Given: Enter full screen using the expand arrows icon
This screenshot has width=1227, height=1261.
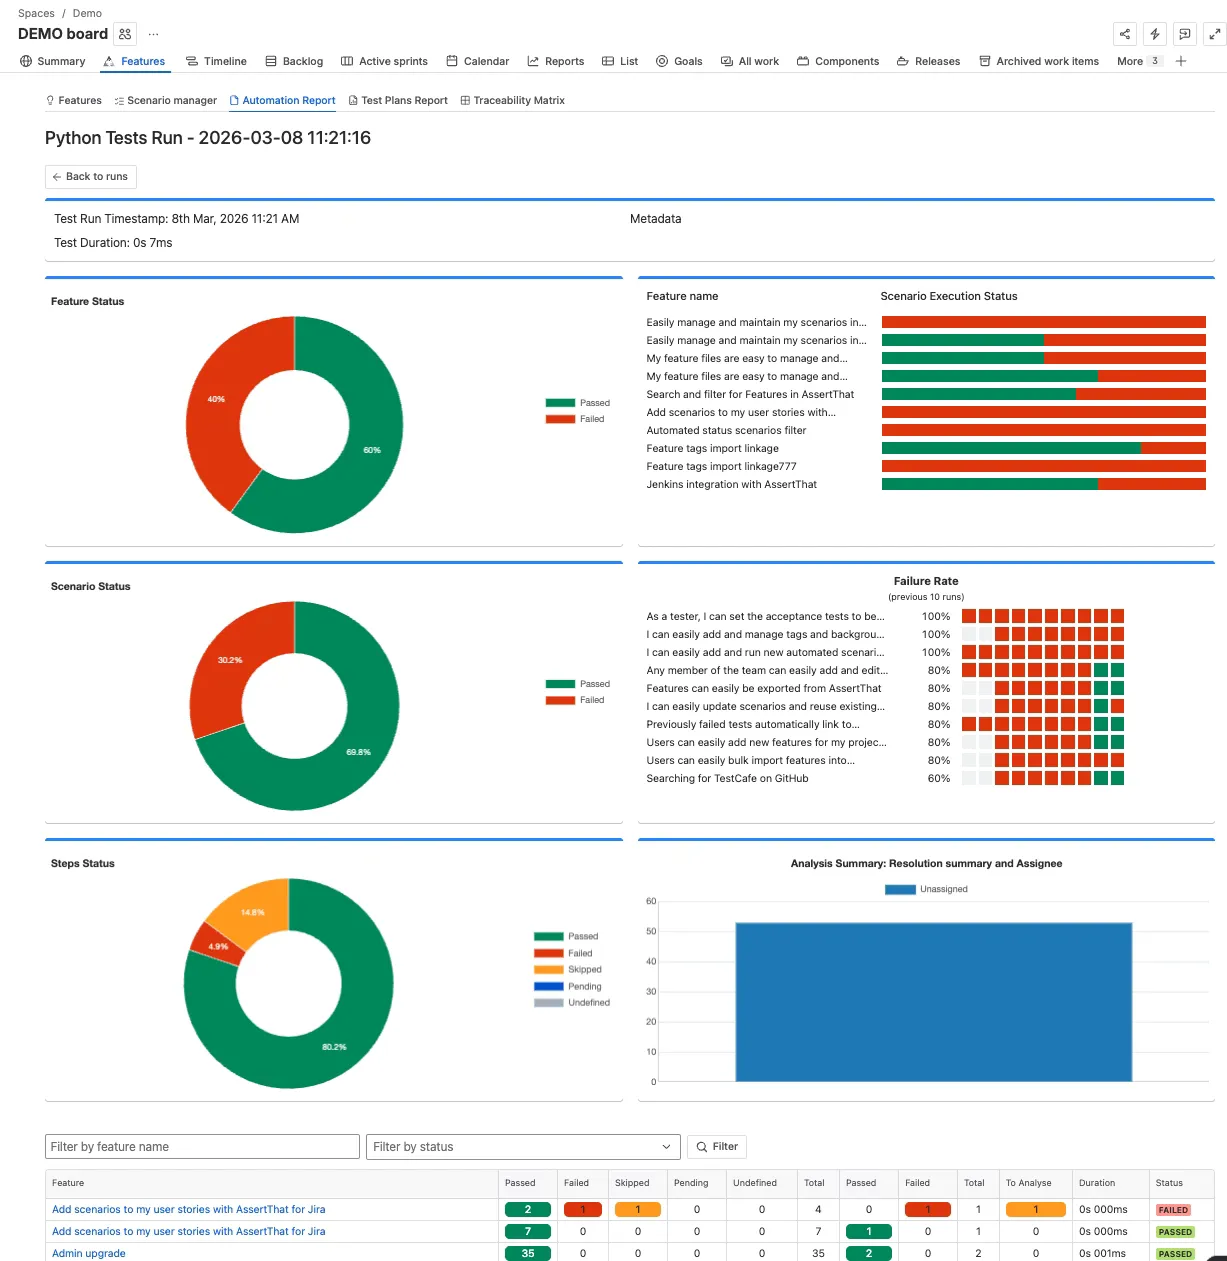Looking at the screenshot, I should [1215, 34].
